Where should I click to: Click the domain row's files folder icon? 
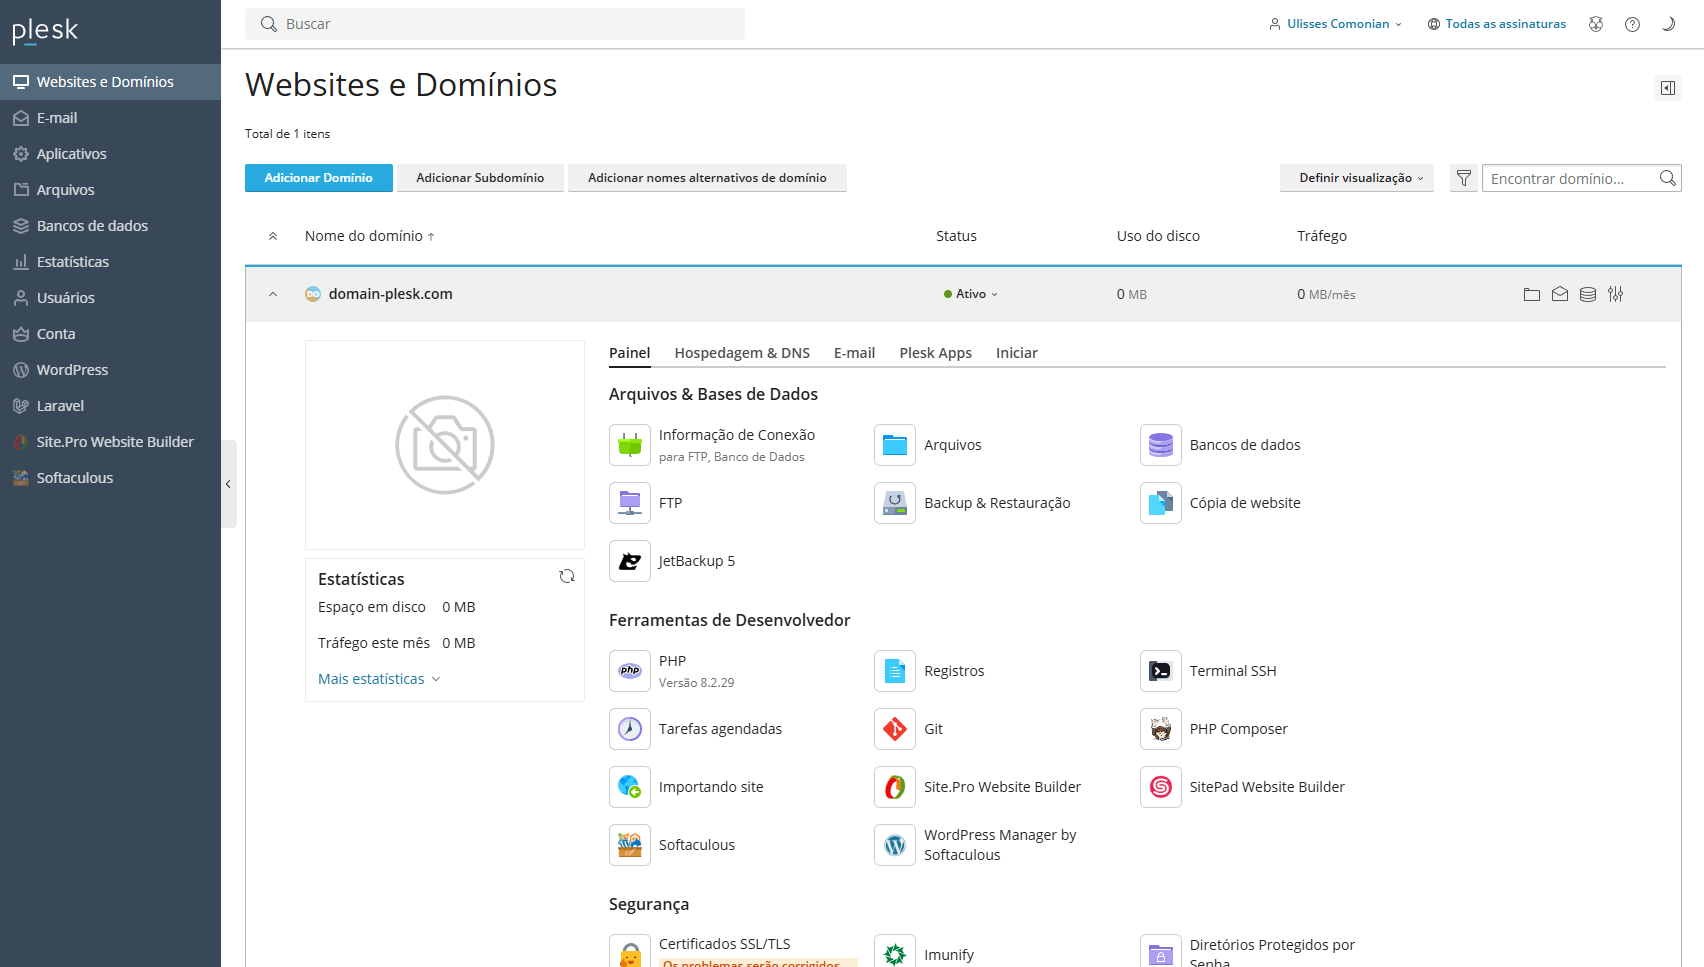tap(1531, 294)
